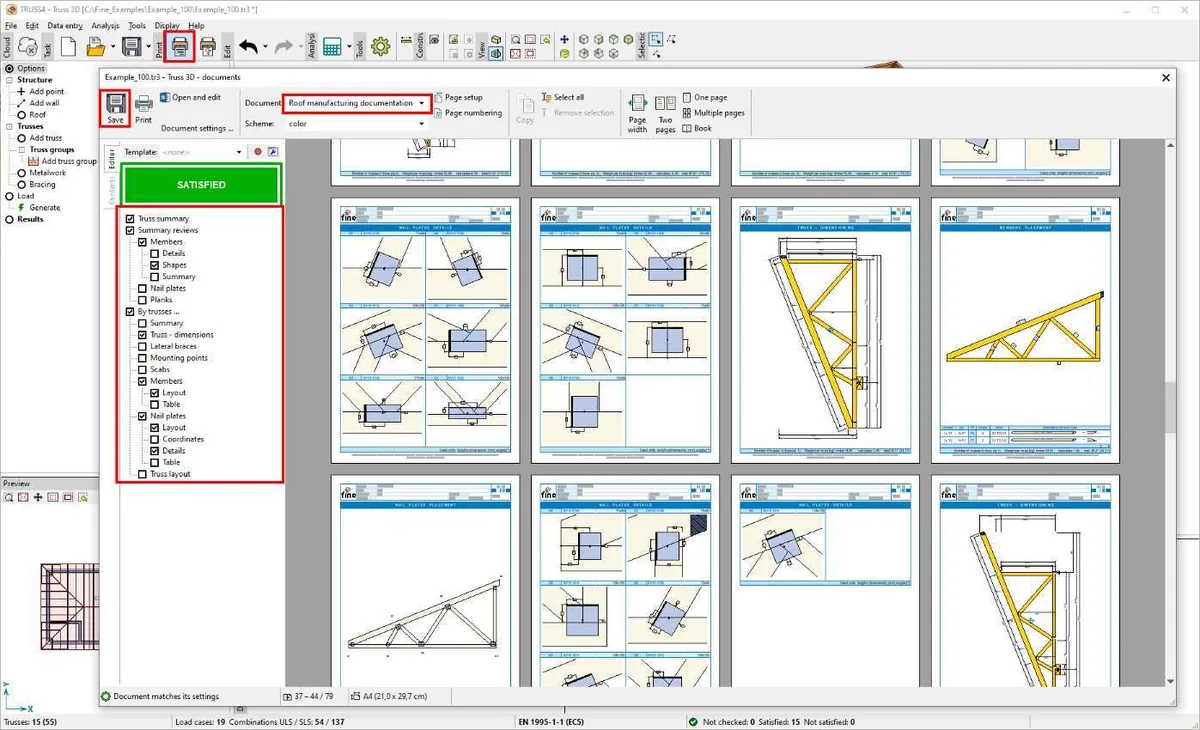Click the blue move-arrows icon in Preview panel
This screenshot has height=730, width=1200.
point(38,497)
